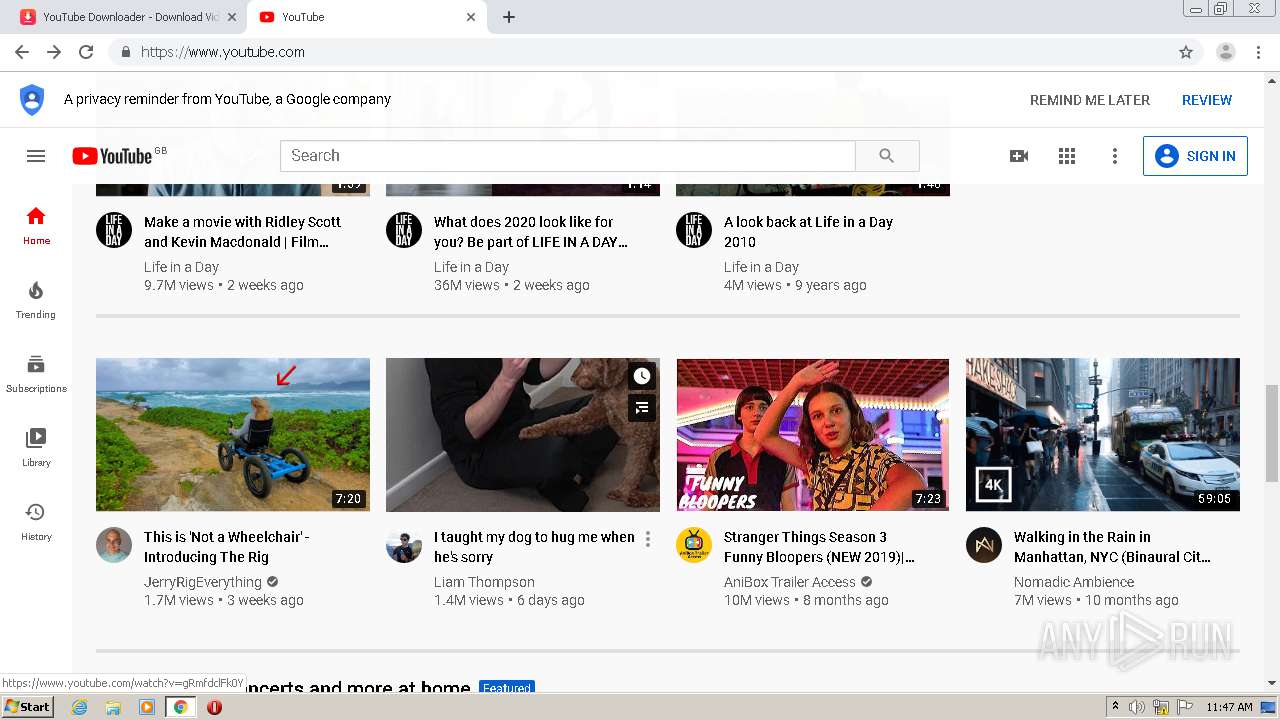Open Chrome profile avatar

point(1226,52)
